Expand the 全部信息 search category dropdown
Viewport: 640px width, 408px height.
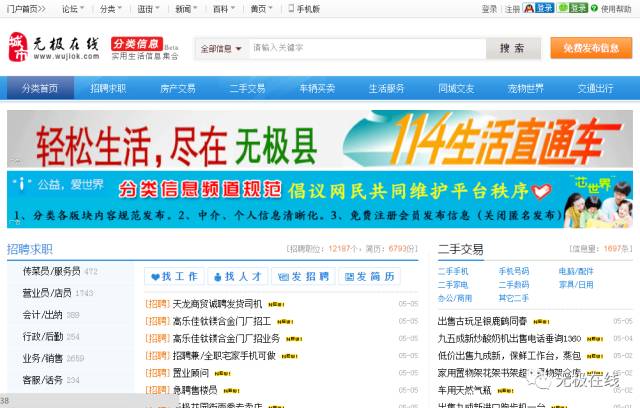tap(221, 48)
